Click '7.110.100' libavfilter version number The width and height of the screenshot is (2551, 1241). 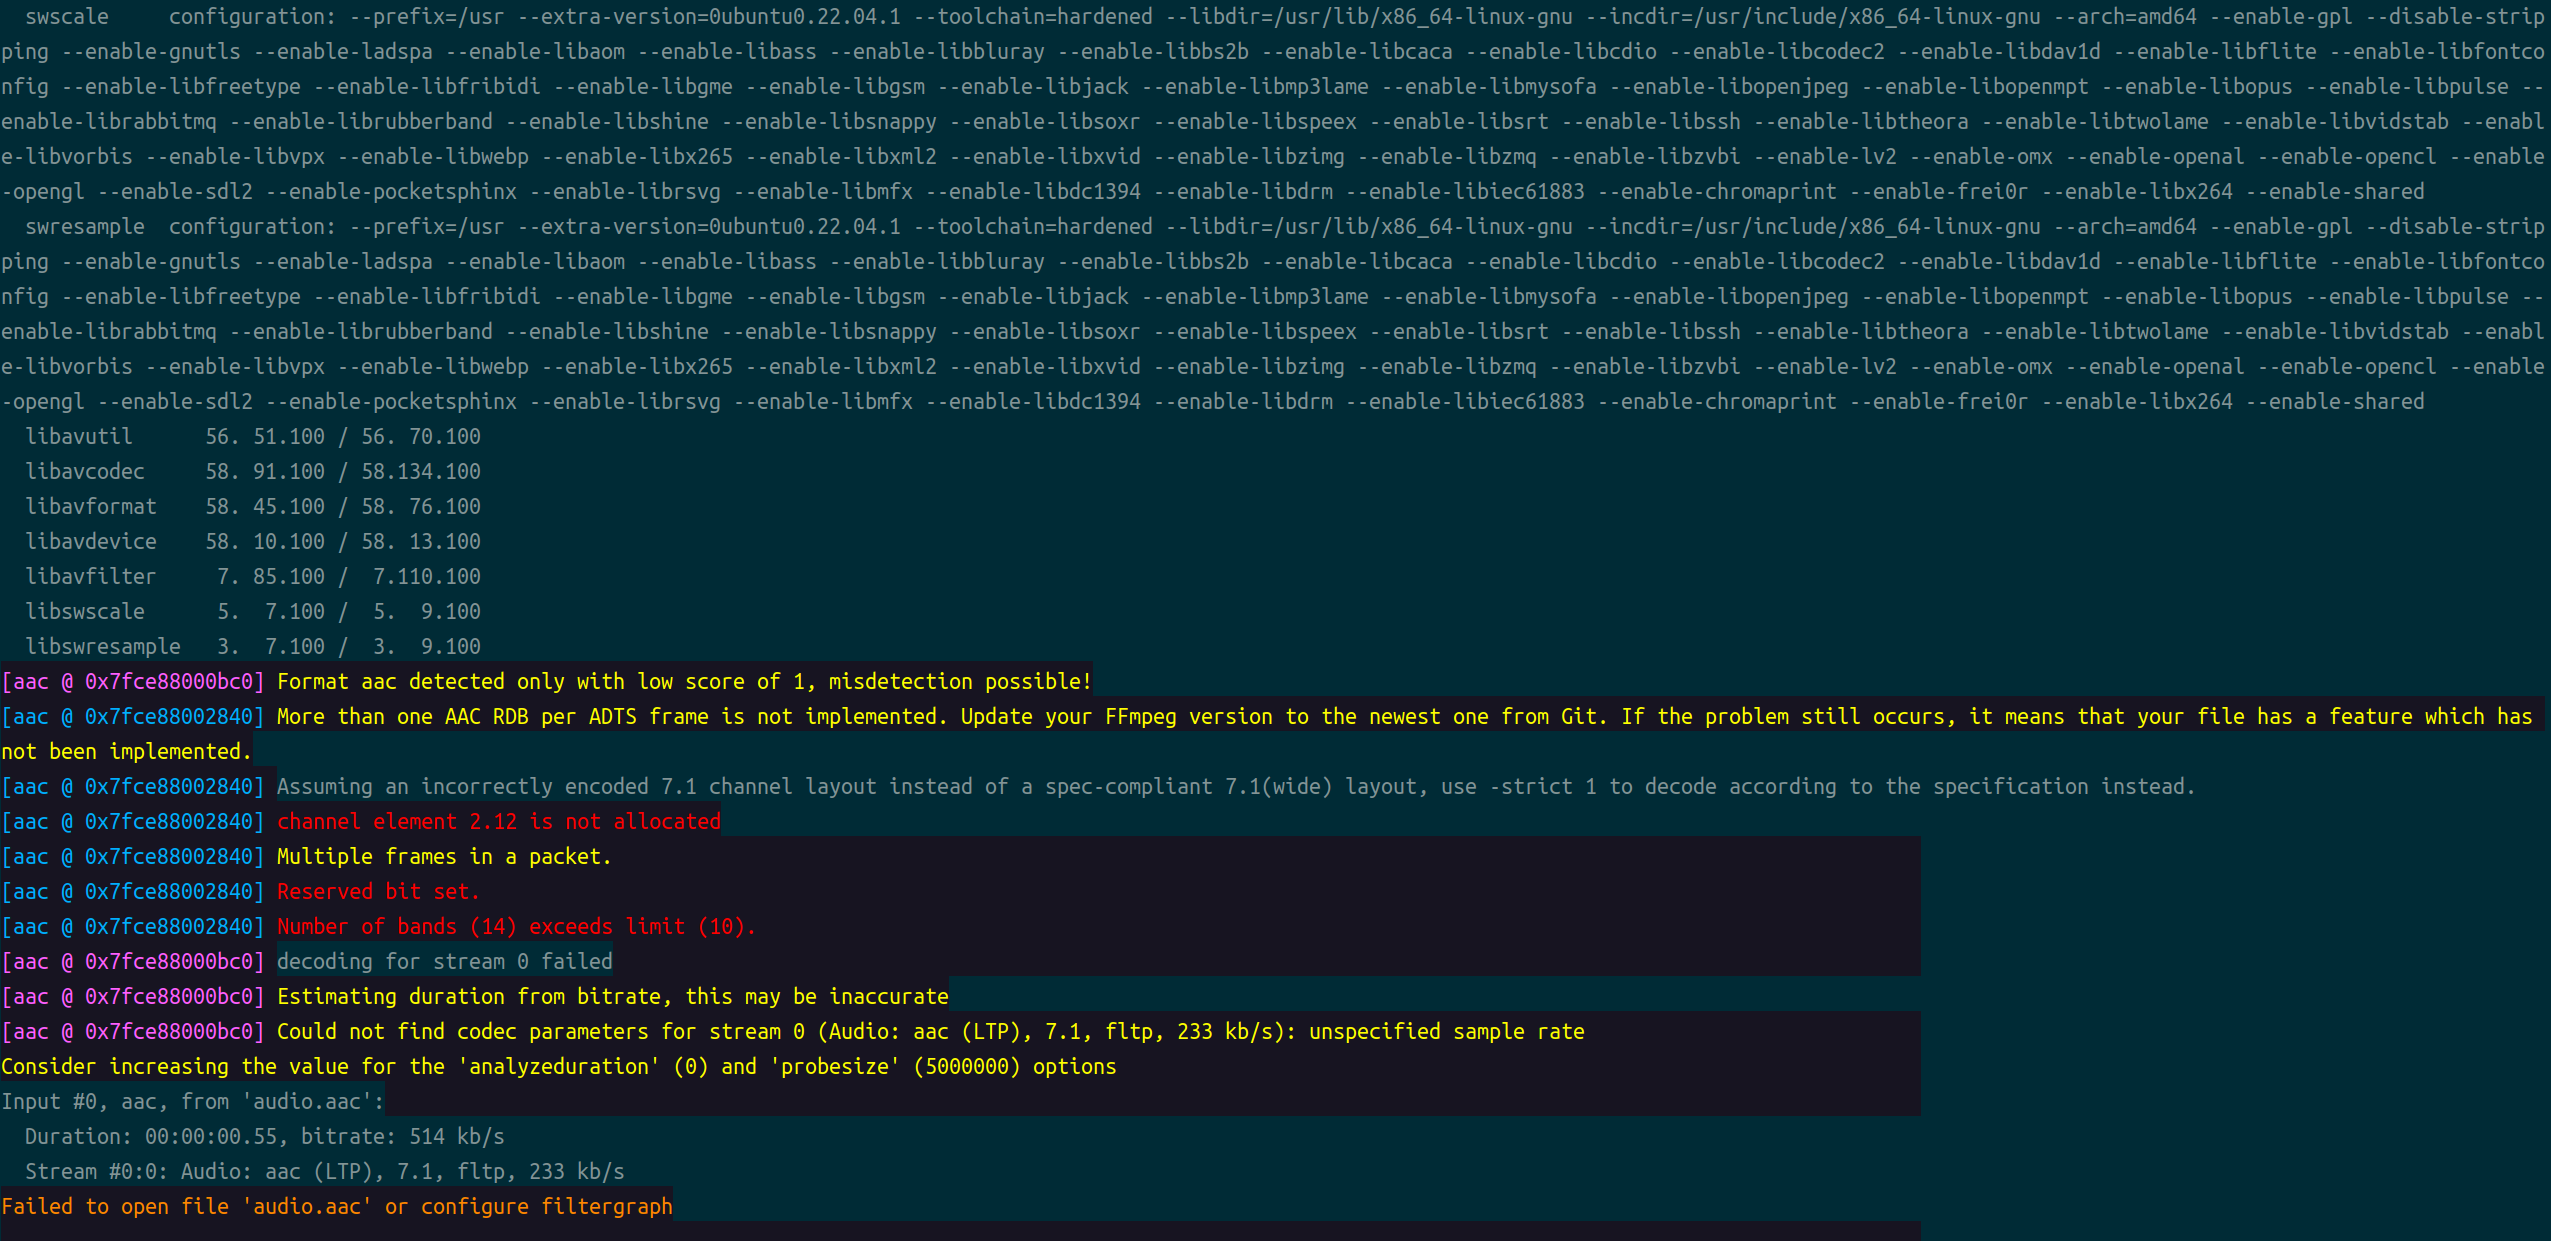point(427,577)
